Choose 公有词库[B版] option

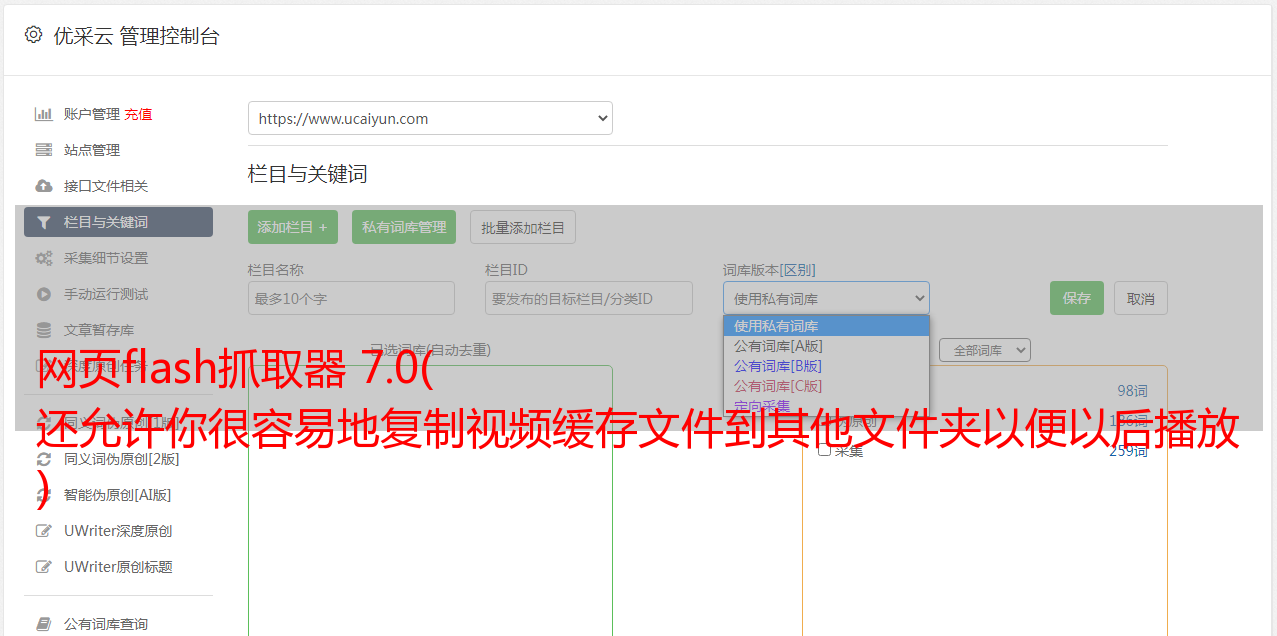tap(826, 366)
